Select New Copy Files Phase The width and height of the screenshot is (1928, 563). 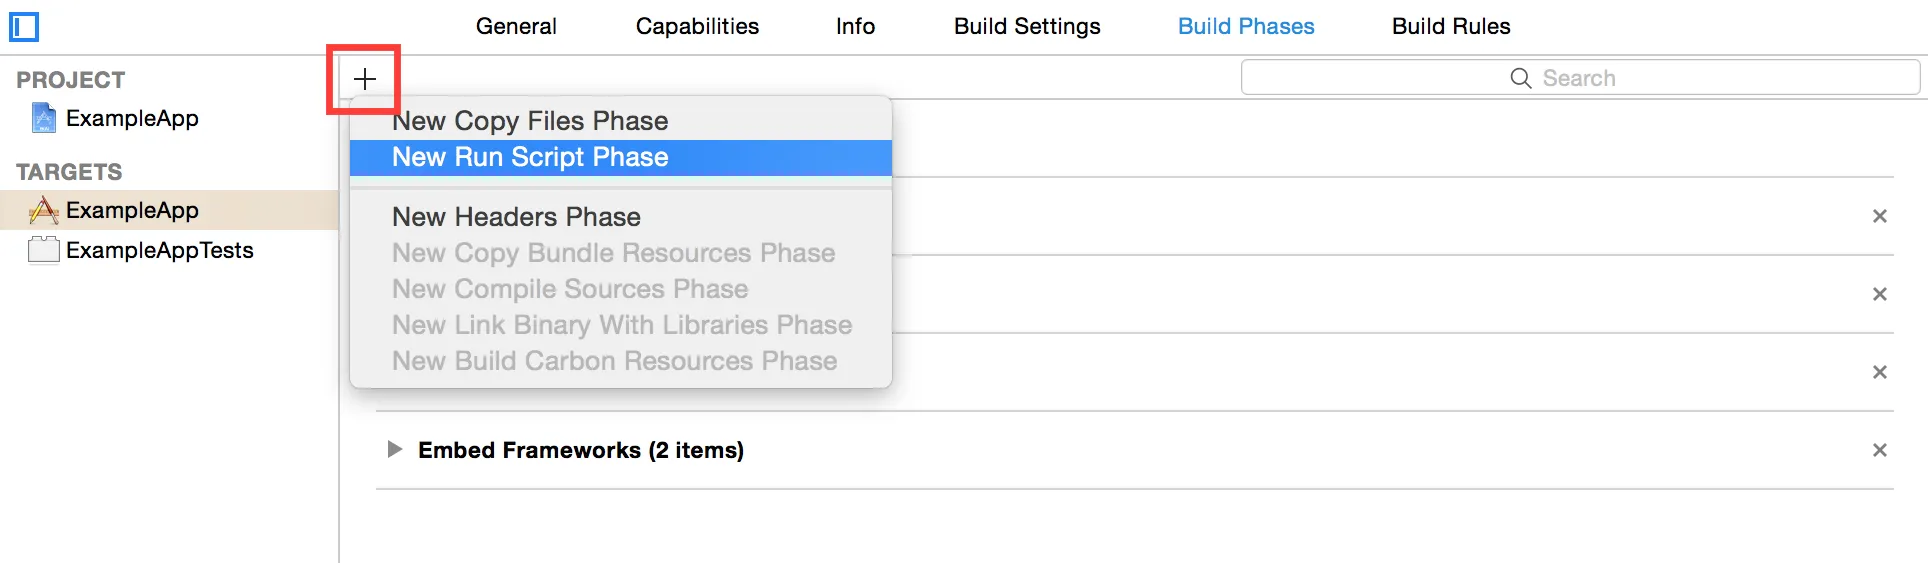pos(530,121)
